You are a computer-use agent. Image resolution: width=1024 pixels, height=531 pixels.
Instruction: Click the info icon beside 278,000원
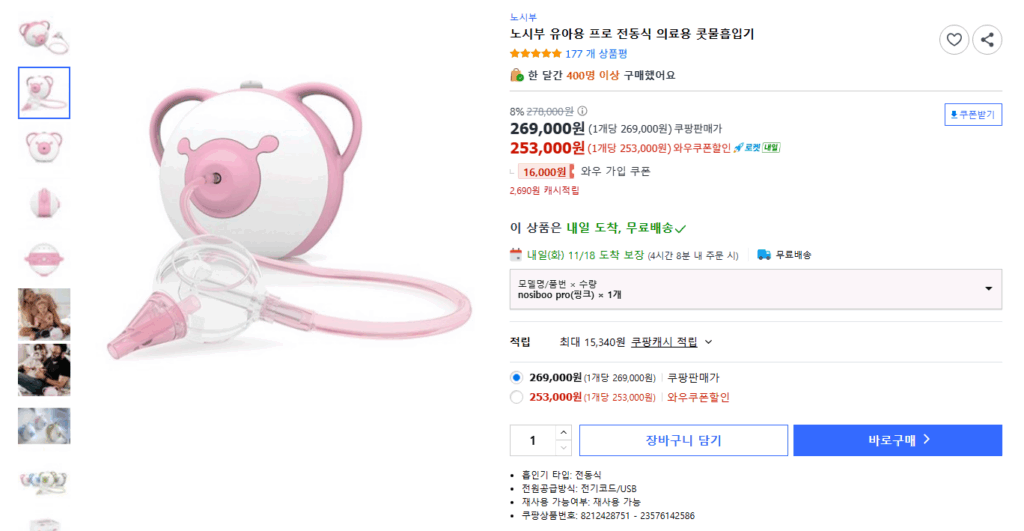click(583, 111)
